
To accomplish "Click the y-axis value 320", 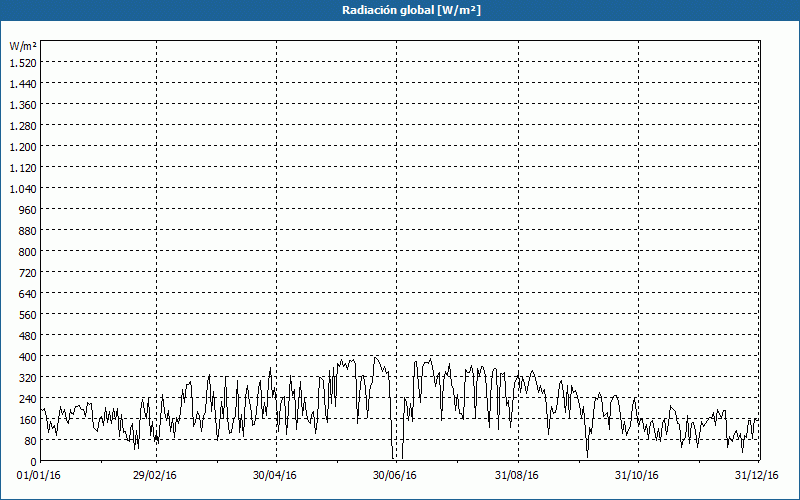I will pos(28,379).
